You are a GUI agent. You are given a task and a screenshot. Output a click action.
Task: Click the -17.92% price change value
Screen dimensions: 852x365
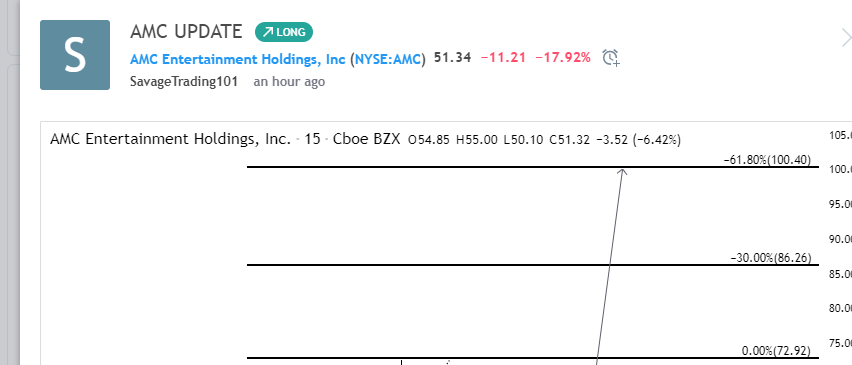(563, 58)
